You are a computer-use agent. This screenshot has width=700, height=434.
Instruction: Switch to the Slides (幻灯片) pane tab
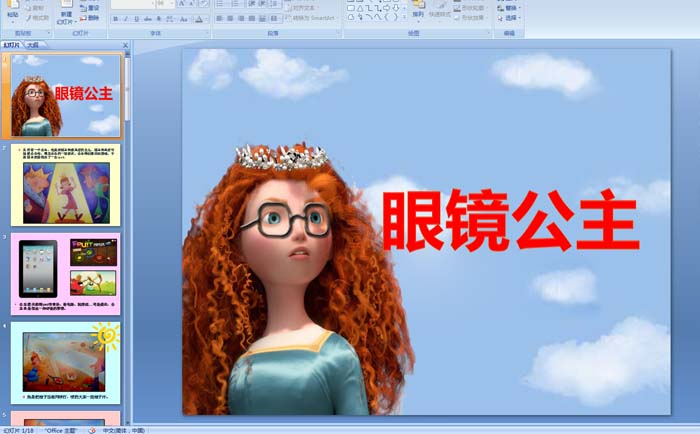[12, 45]
